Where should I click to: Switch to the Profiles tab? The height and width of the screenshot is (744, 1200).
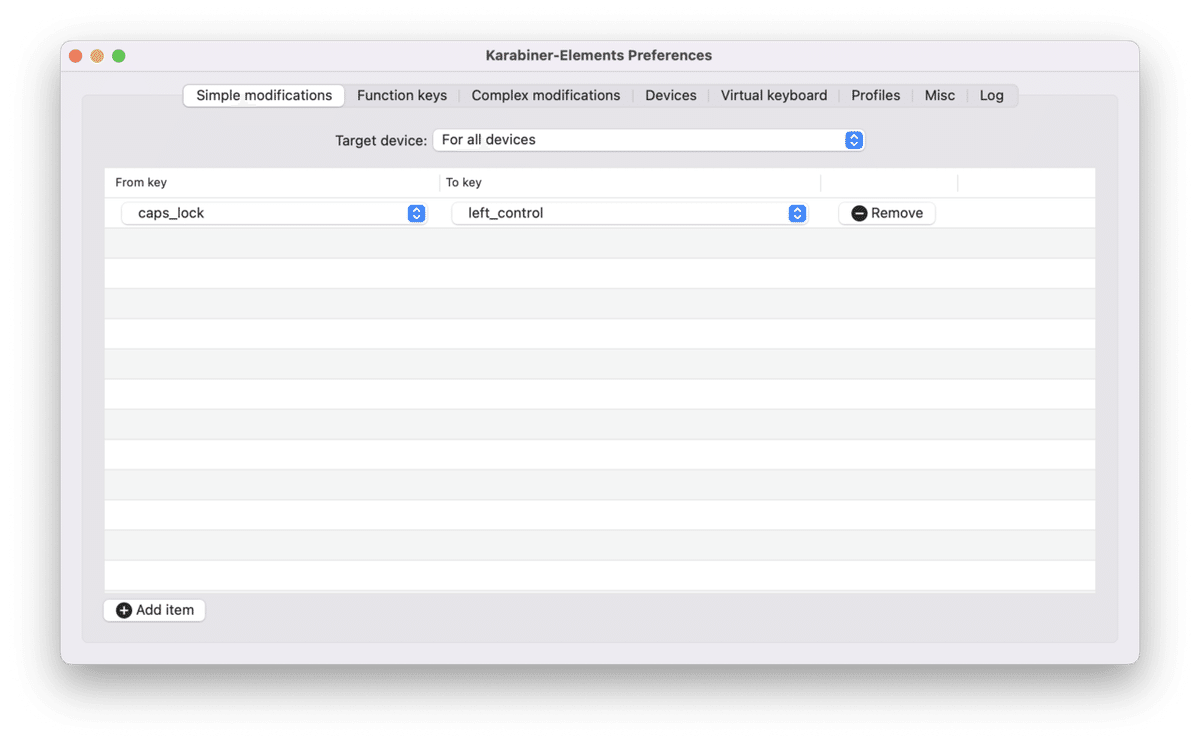click(x=875, y=95)
